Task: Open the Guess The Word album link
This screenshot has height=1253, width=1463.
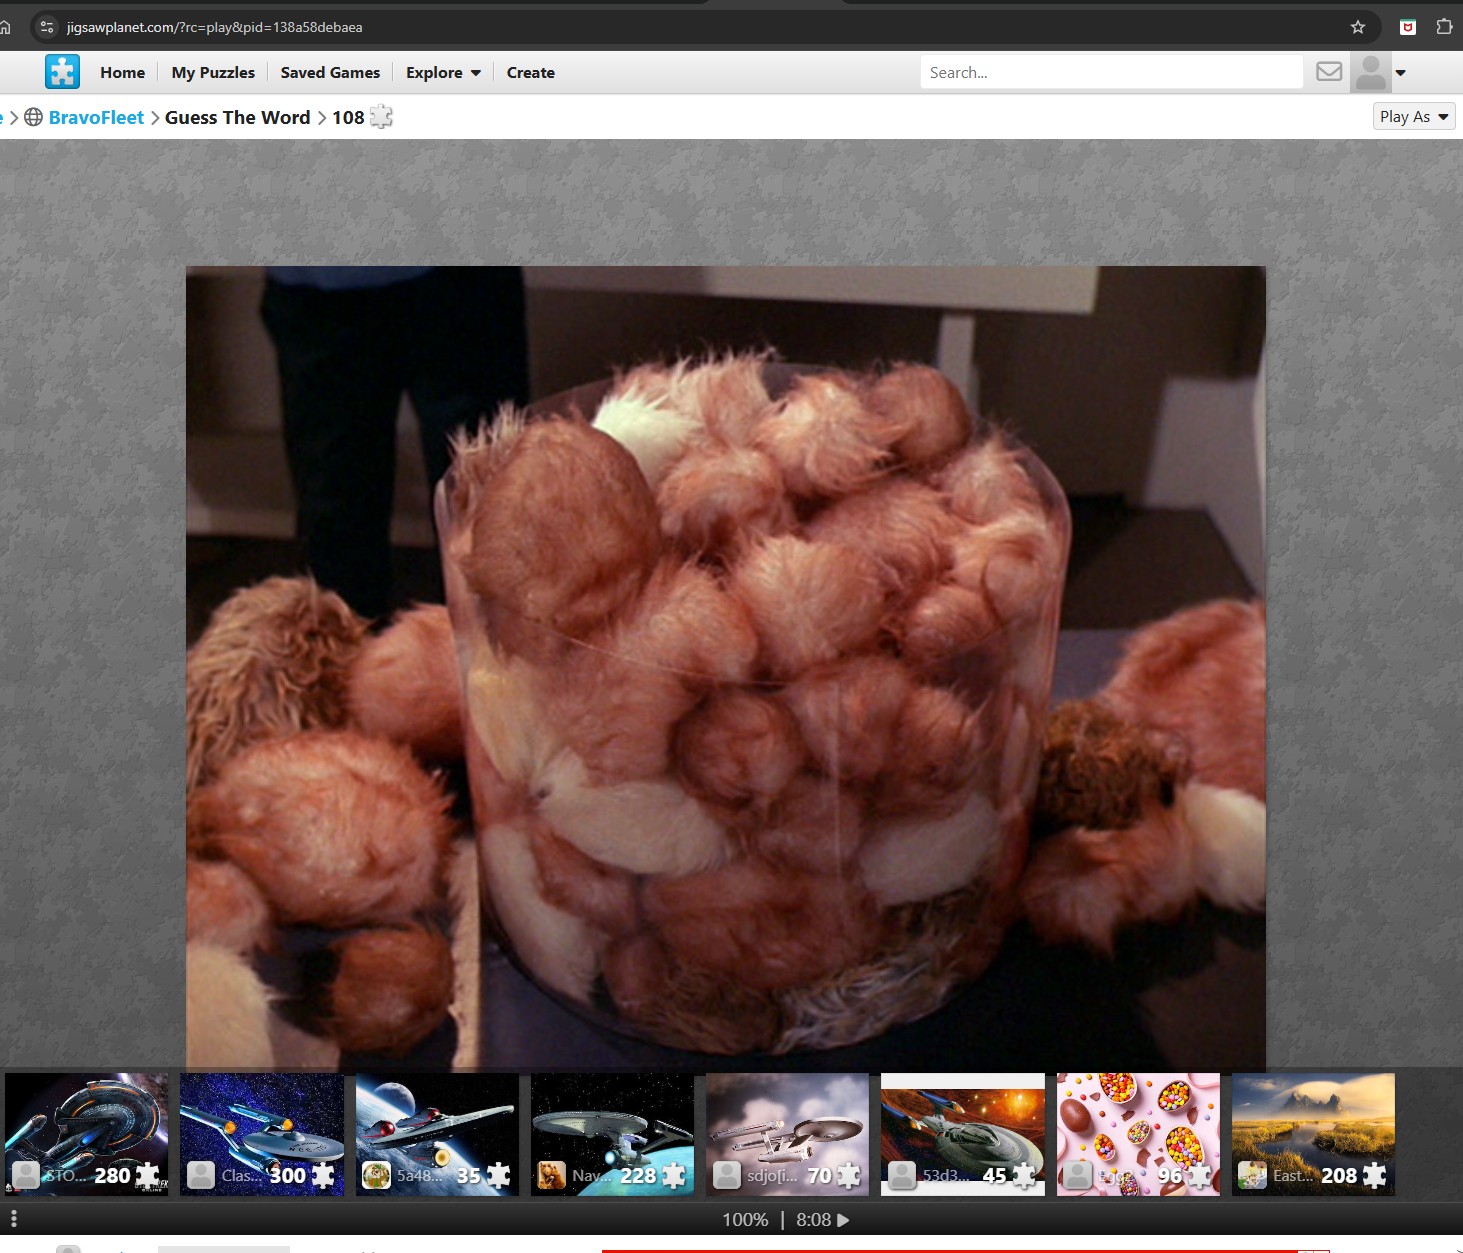Action: (x=237, y=117)
